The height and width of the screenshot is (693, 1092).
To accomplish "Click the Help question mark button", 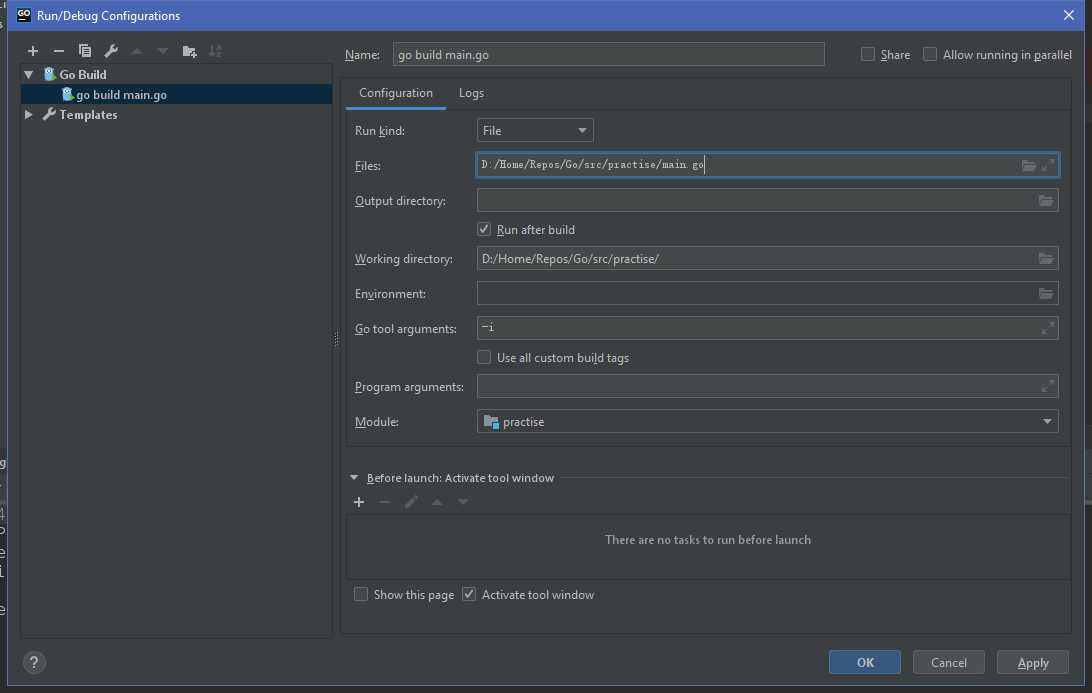I will pos(34,662).
